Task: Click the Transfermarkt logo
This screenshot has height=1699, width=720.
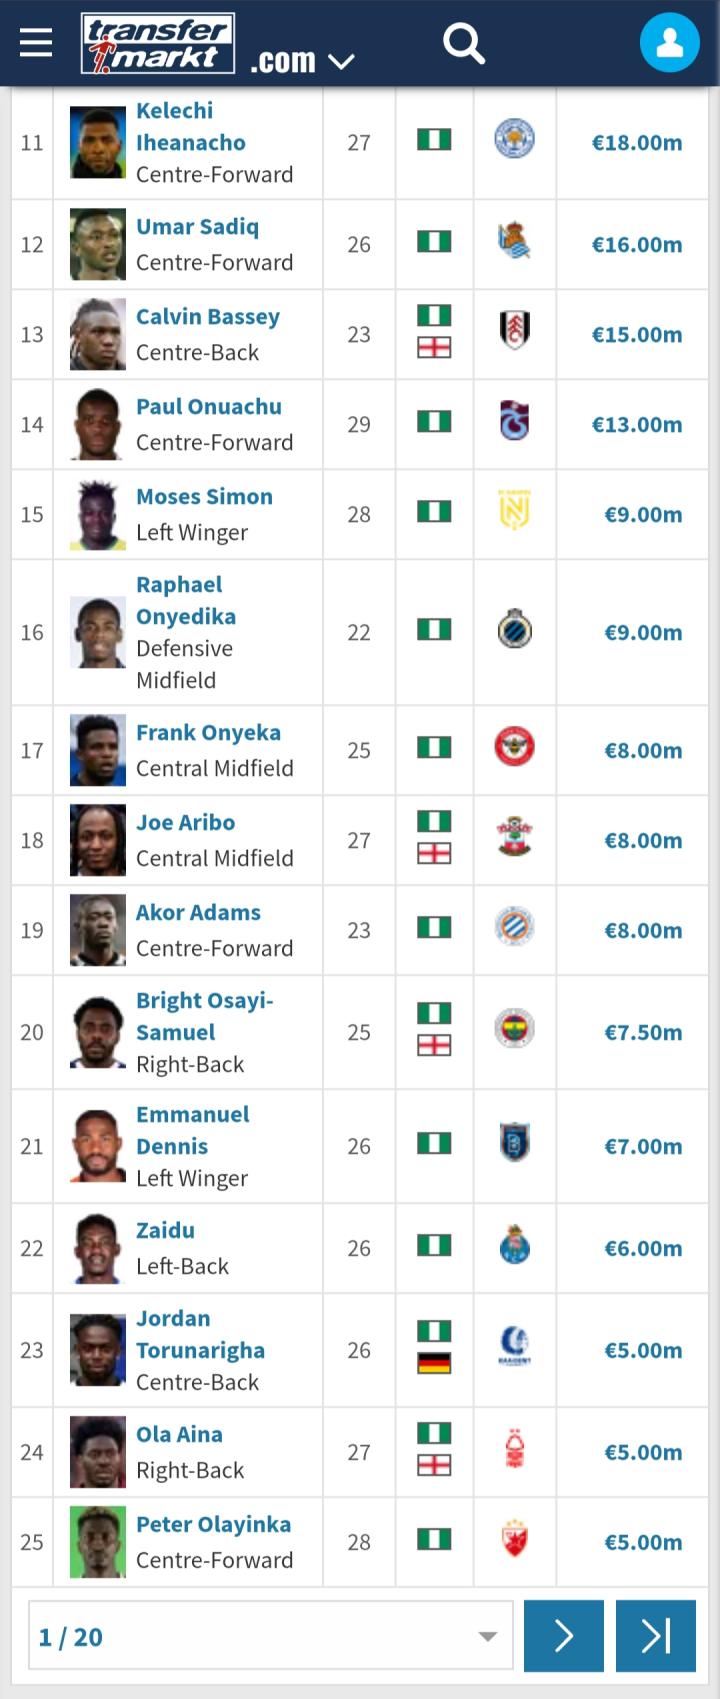Action: (158, 44)
